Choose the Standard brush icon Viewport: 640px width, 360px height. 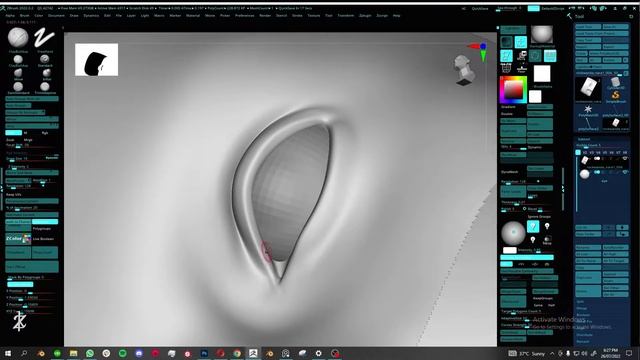[45, 59]
